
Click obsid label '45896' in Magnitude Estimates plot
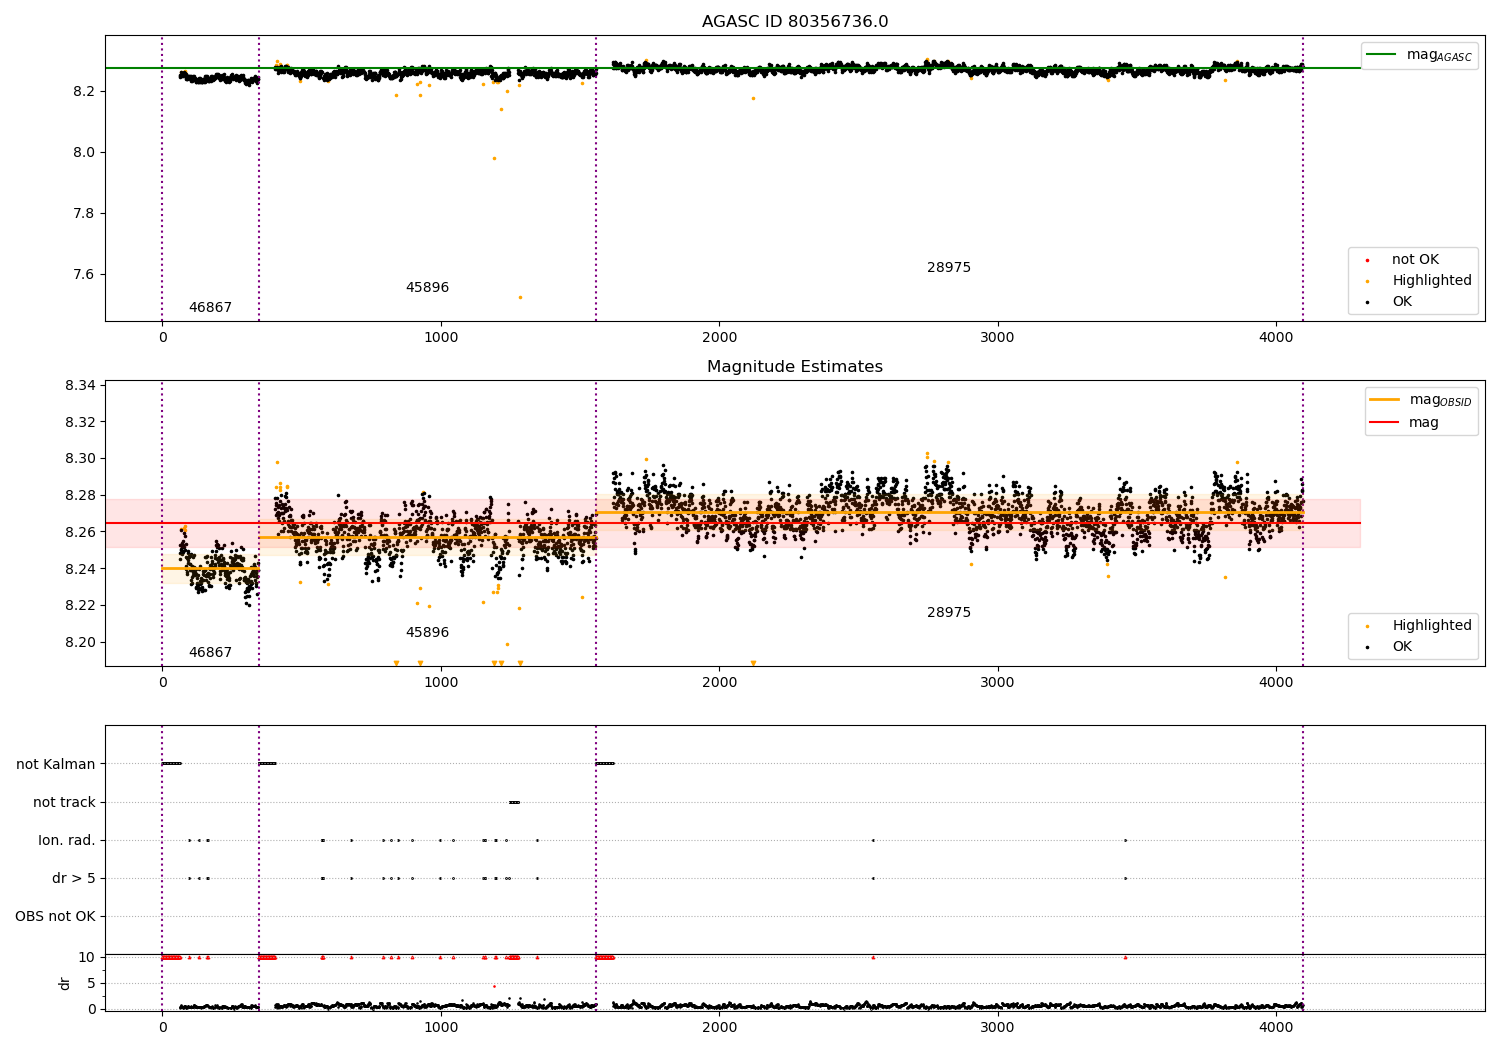pos(427,633)
